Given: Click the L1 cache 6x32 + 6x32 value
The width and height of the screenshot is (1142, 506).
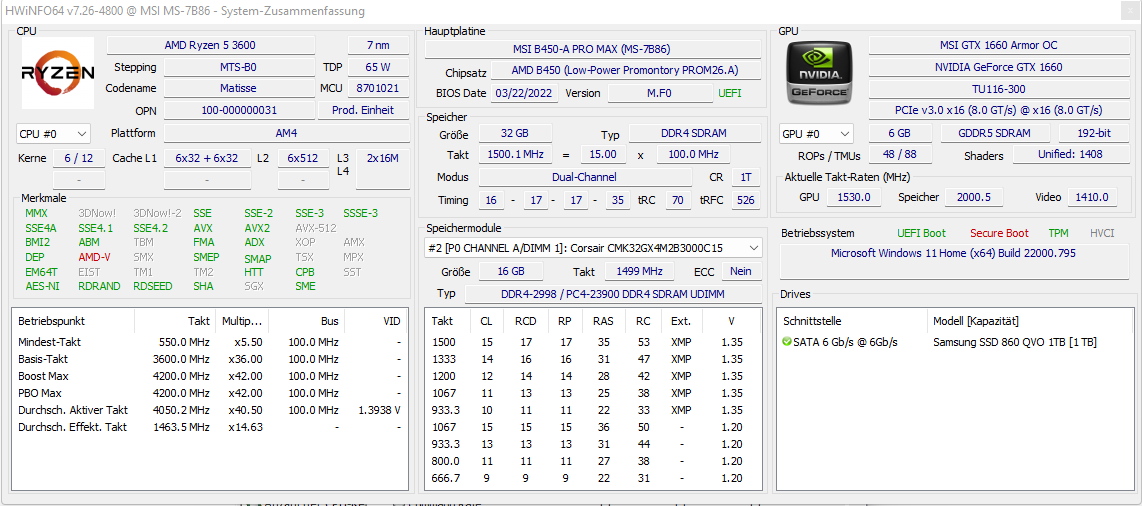Looking at the screenshot, I should tap(207, 158).
